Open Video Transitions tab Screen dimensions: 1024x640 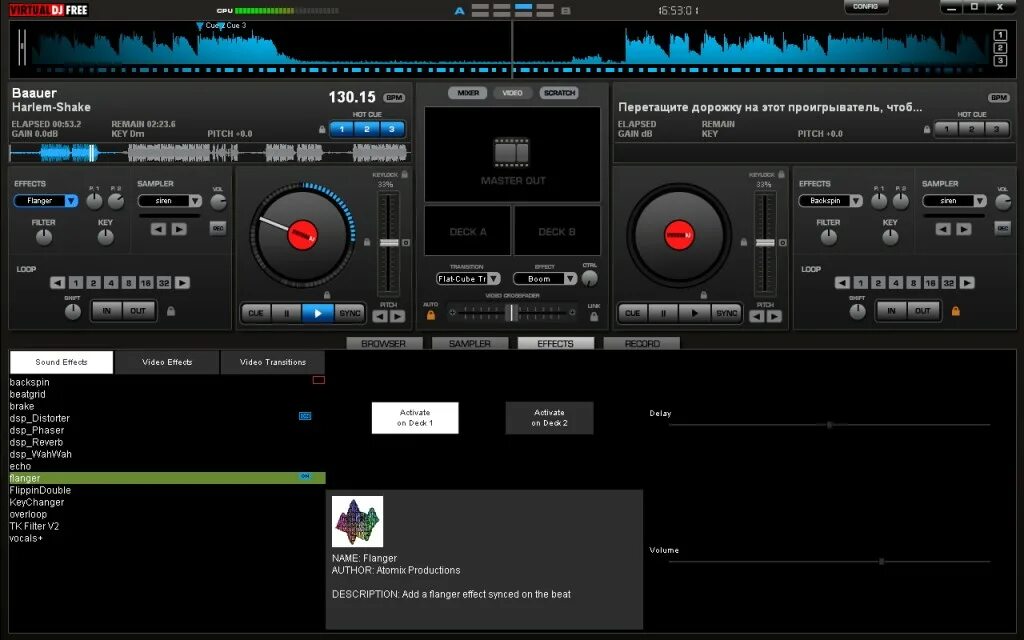(273, 362)
